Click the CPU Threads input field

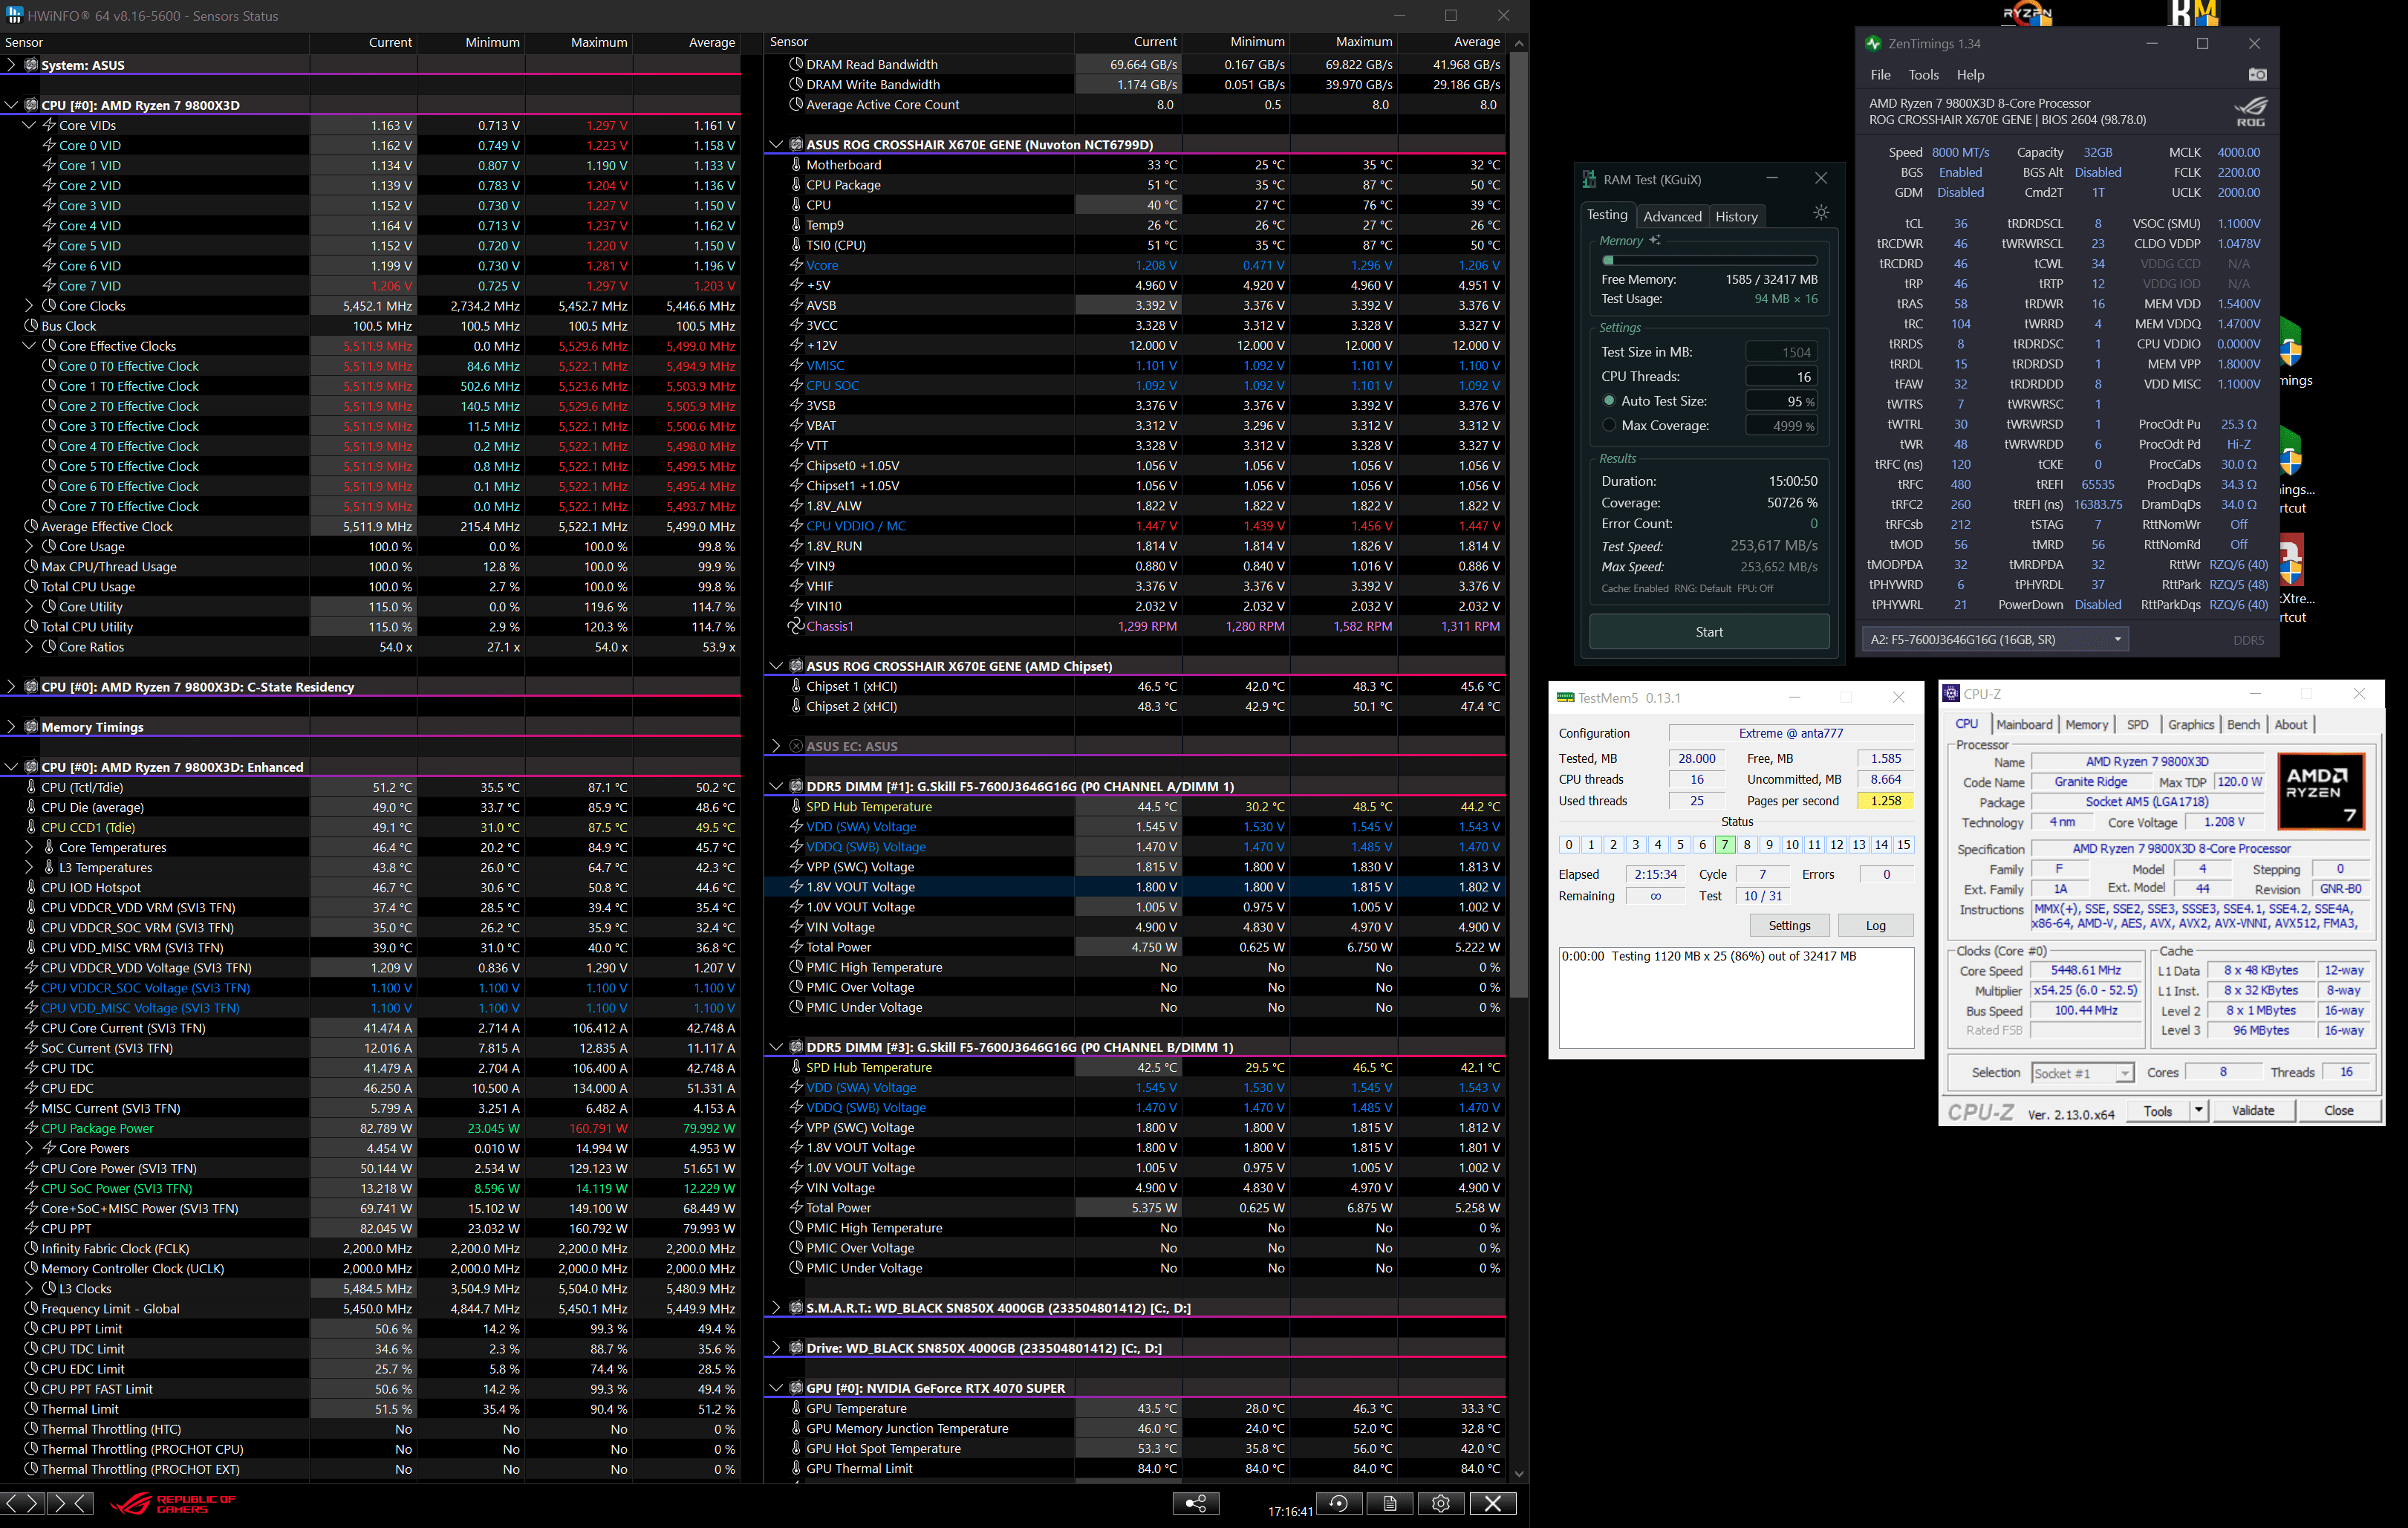tap(1781, 377)
